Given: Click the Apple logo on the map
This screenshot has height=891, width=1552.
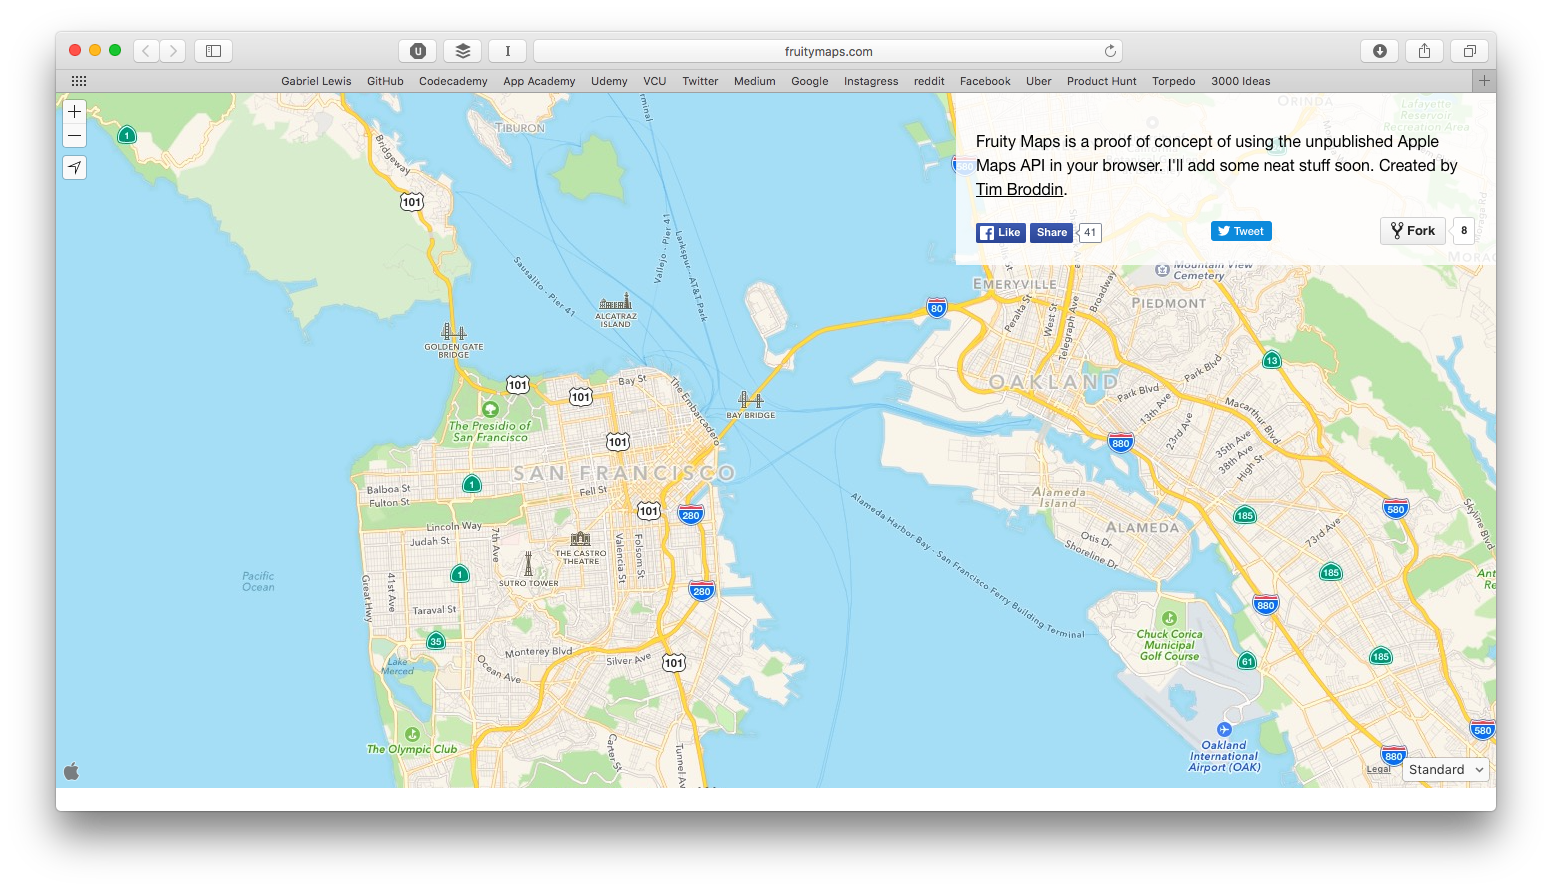Looking at the screenshot, I should pos(71,771).
